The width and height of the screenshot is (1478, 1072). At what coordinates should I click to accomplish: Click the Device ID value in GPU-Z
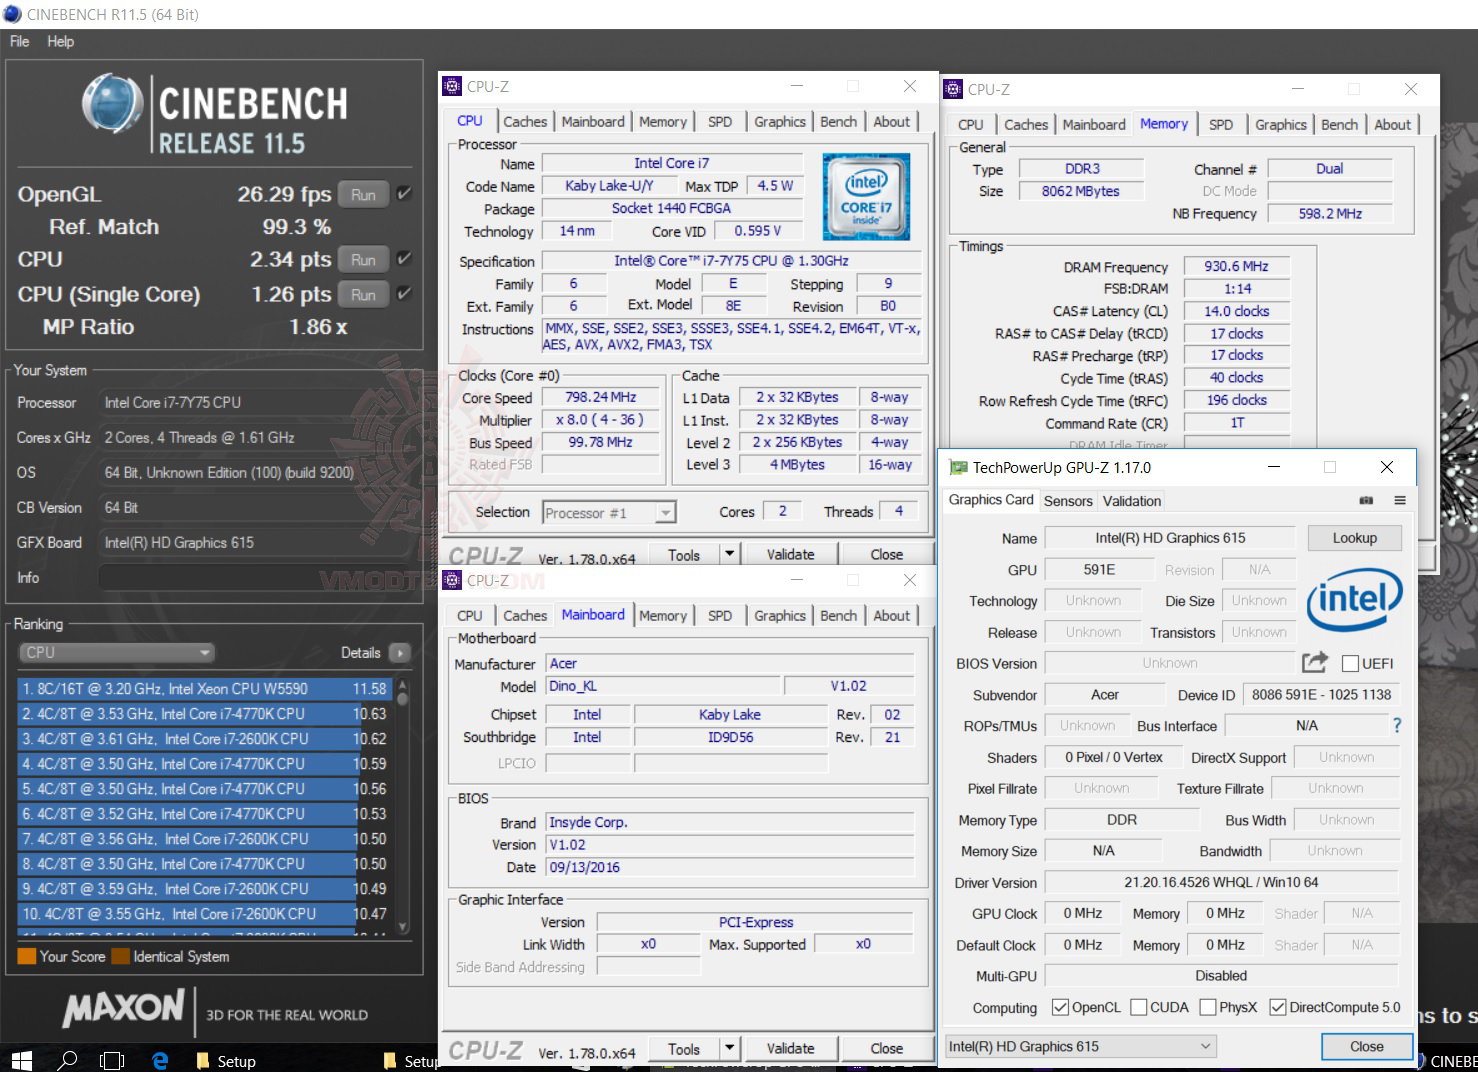[1321, 694]
